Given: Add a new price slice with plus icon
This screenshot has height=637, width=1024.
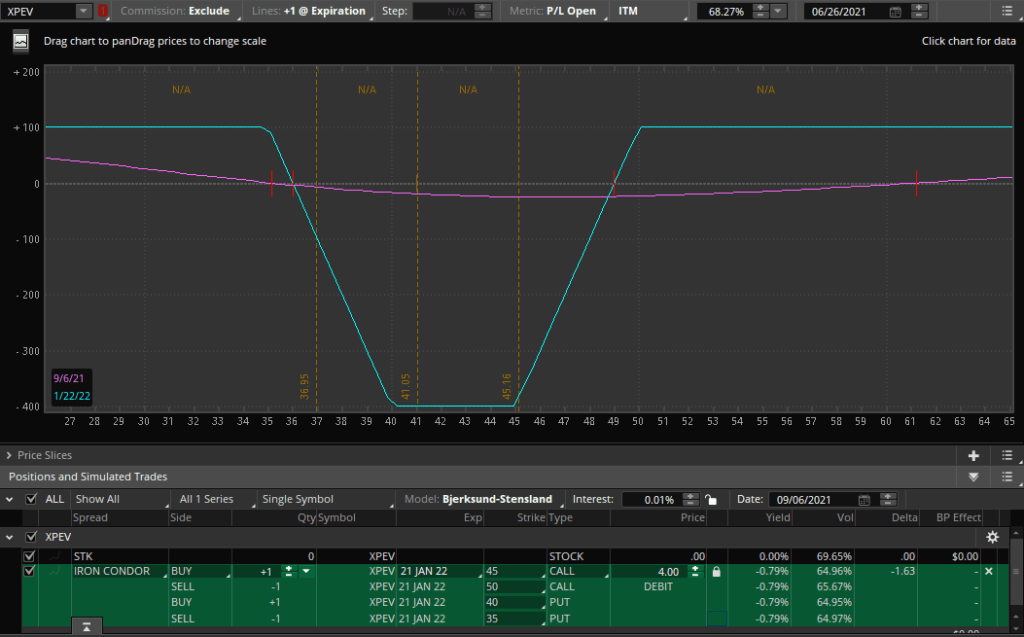Looking at the screenshot, I should [973, 455].
